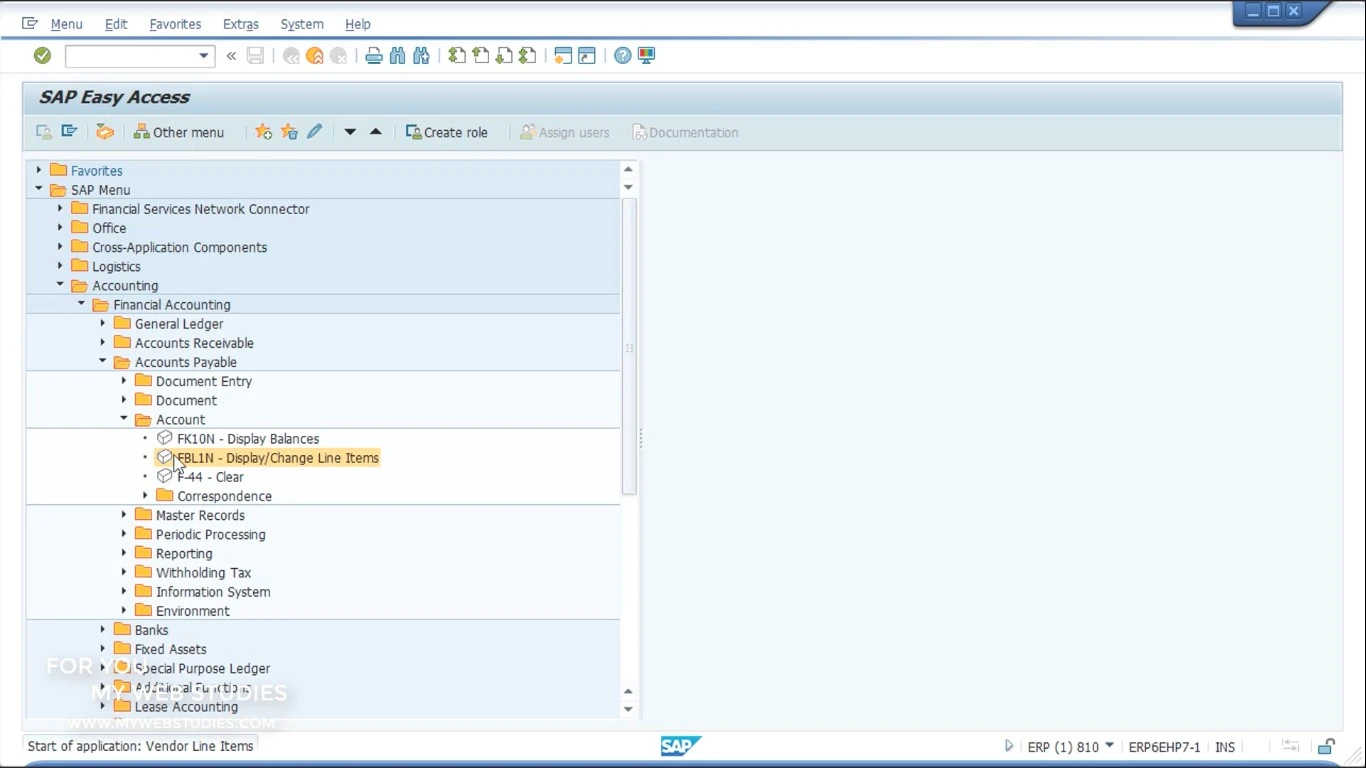
Task: Open the transaction command field dropdown
Action: [x=204, y=56]
